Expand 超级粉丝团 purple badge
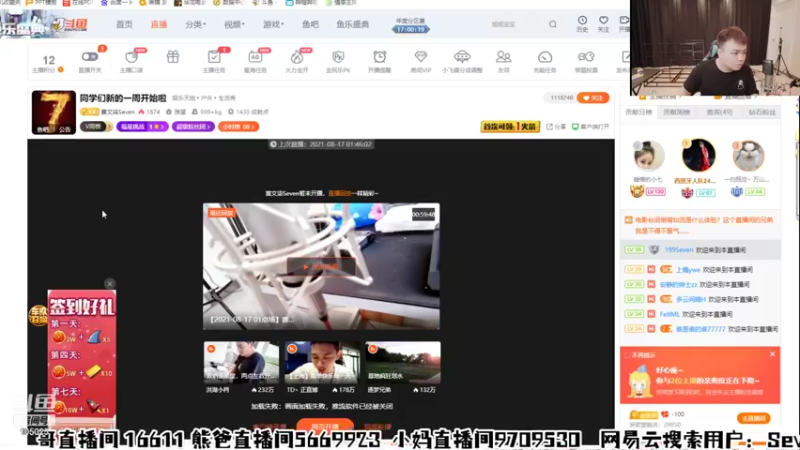 [193, 127]
